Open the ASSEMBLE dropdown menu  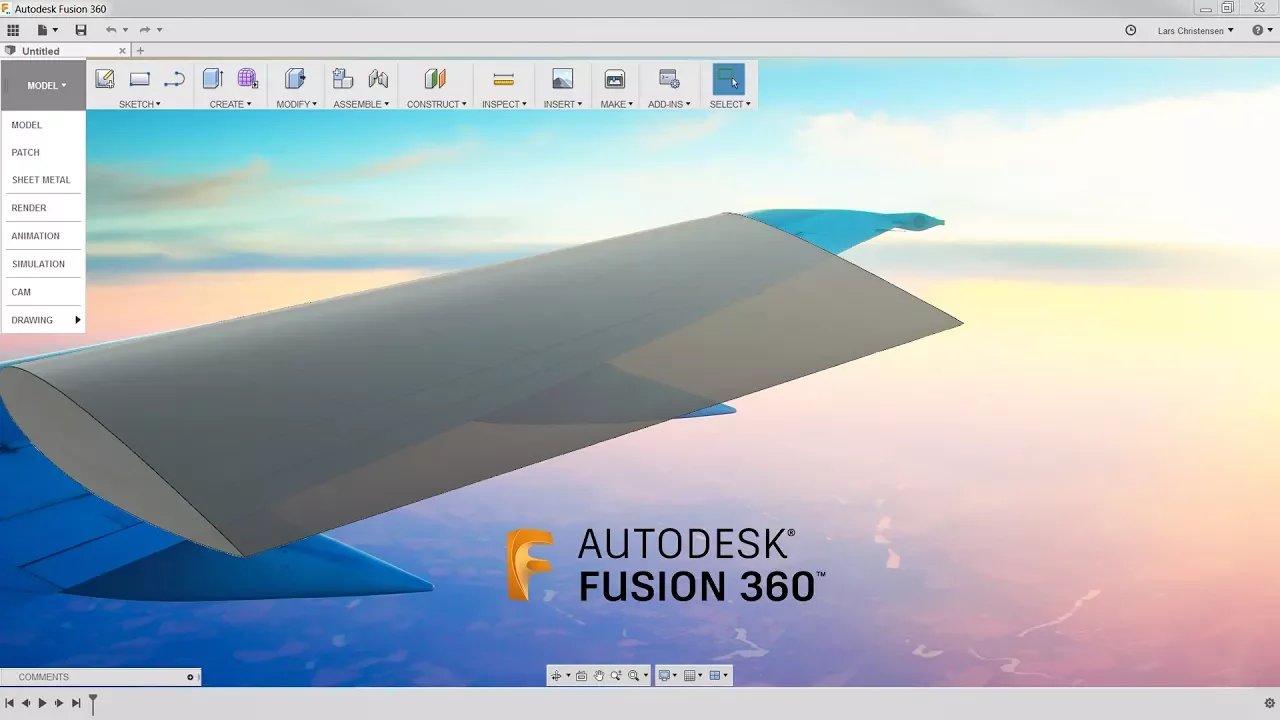[361, 104]
